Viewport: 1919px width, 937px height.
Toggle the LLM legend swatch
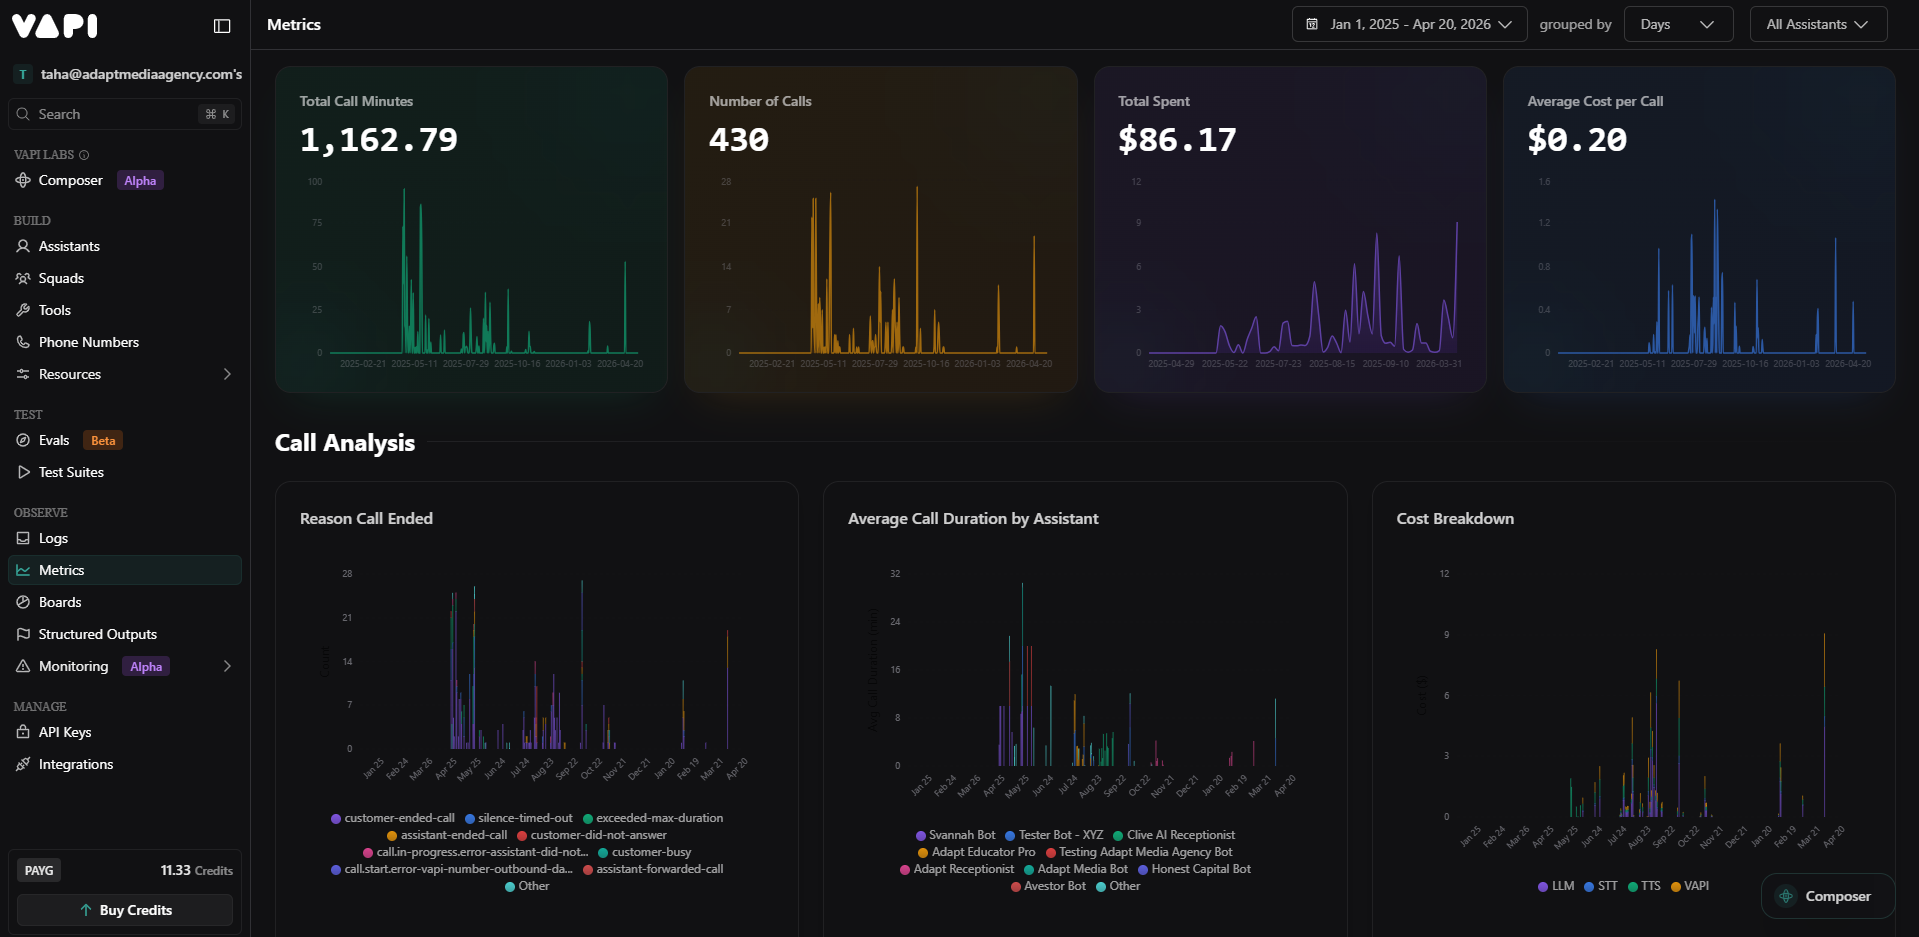pyautogui.click(x=1543, y=886)
